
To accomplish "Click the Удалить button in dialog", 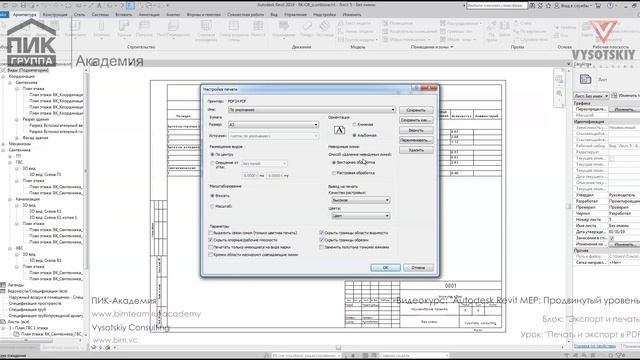I will 416,150.
